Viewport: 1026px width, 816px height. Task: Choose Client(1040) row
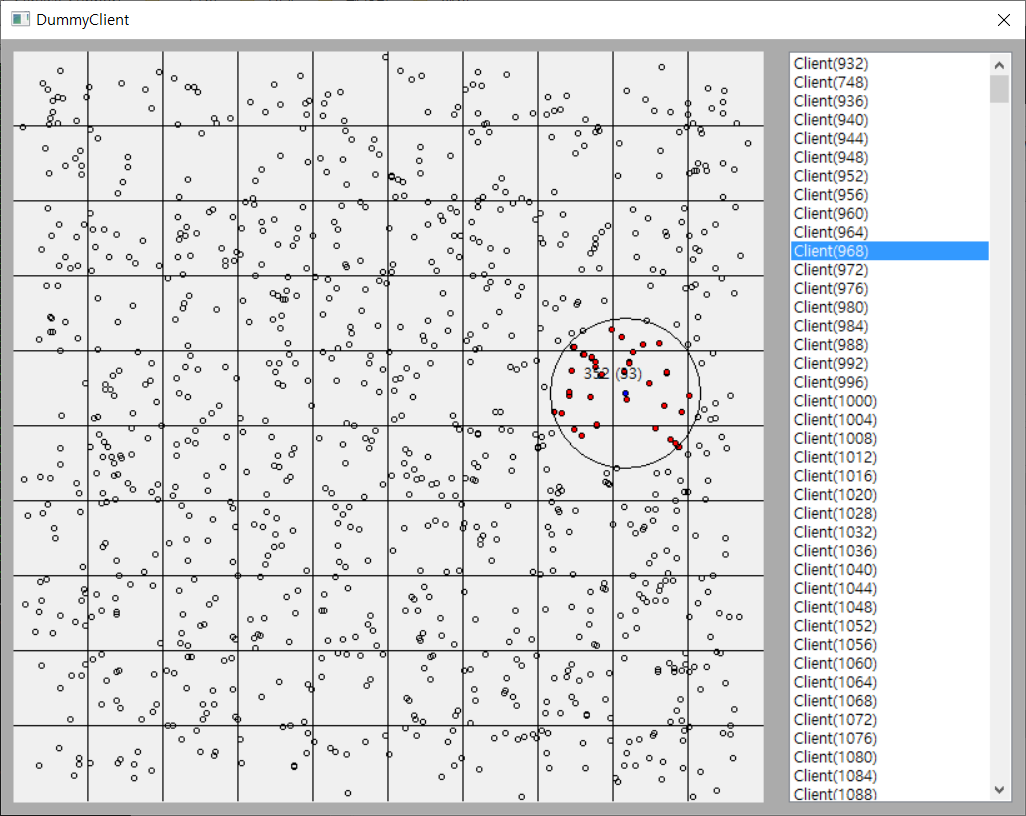889,570
